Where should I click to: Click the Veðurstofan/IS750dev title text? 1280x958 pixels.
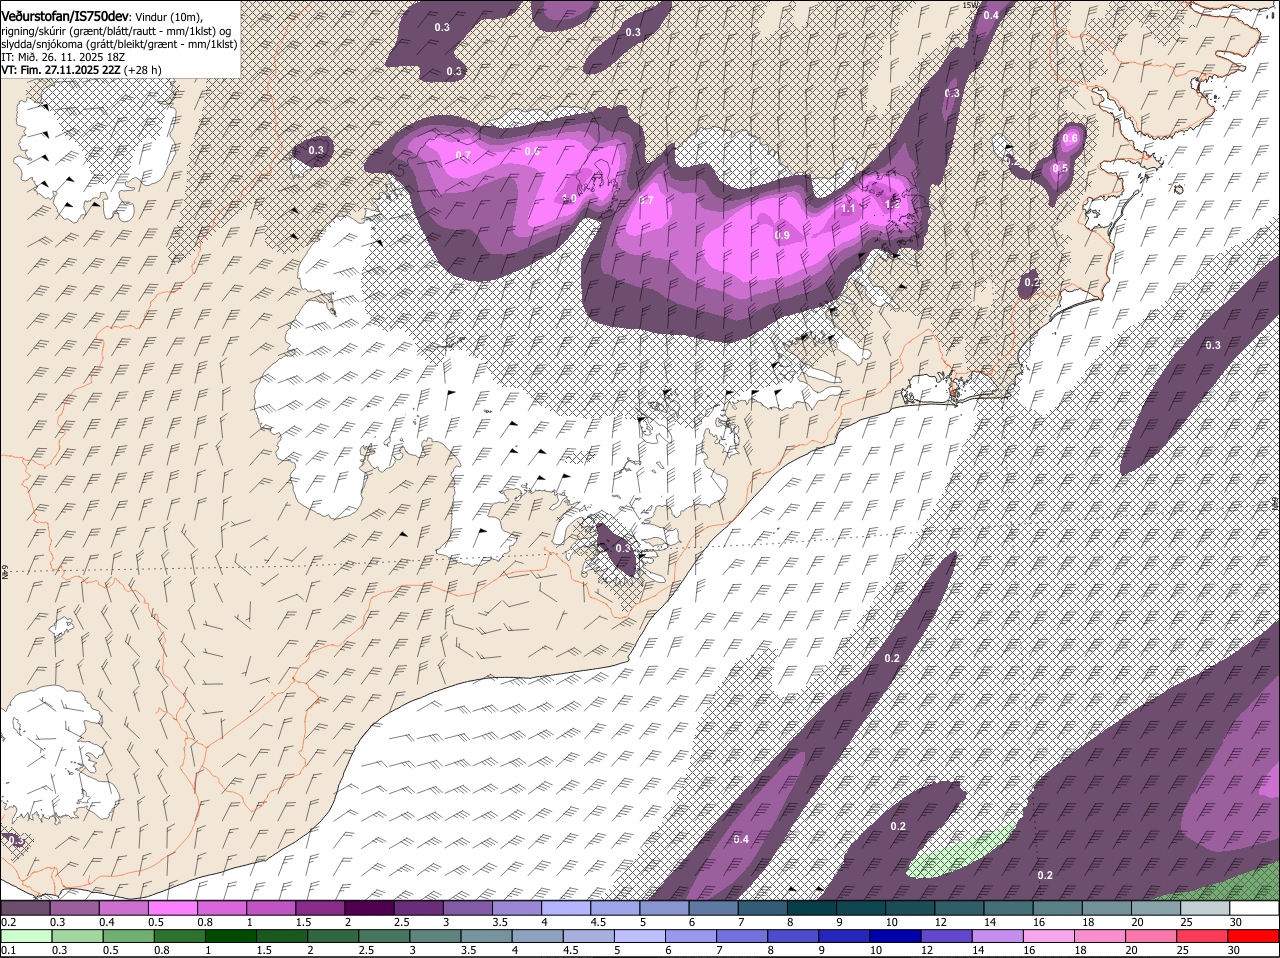[65, 16]
